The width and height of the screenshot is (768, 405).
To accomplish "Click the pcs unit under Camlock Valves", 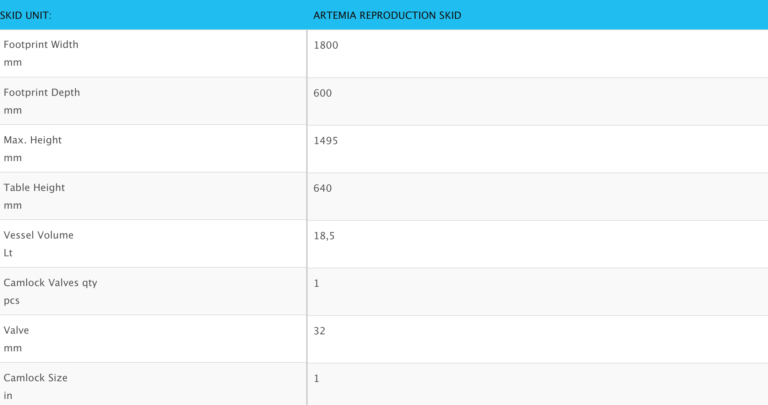I will 12,300.
